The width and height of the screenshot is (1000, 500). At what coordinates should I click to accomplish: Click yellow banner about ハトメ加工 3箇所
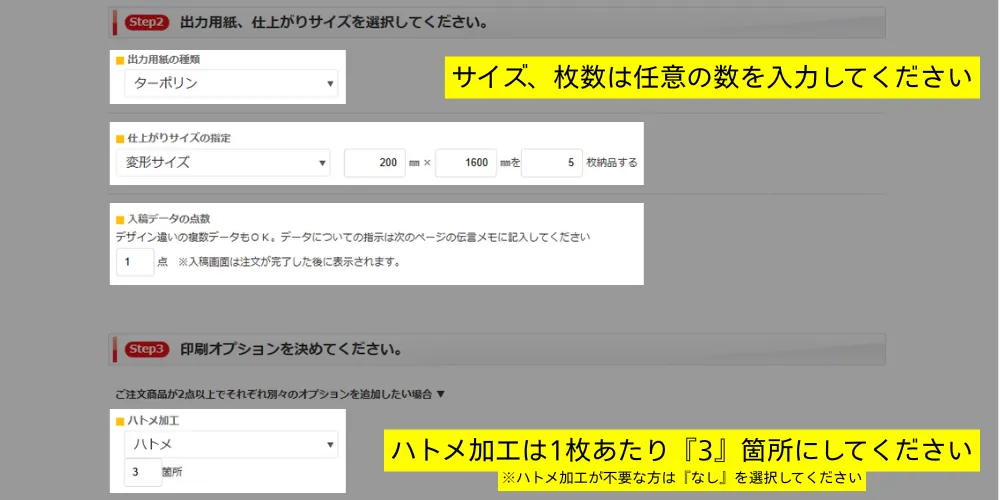[679, 450]
